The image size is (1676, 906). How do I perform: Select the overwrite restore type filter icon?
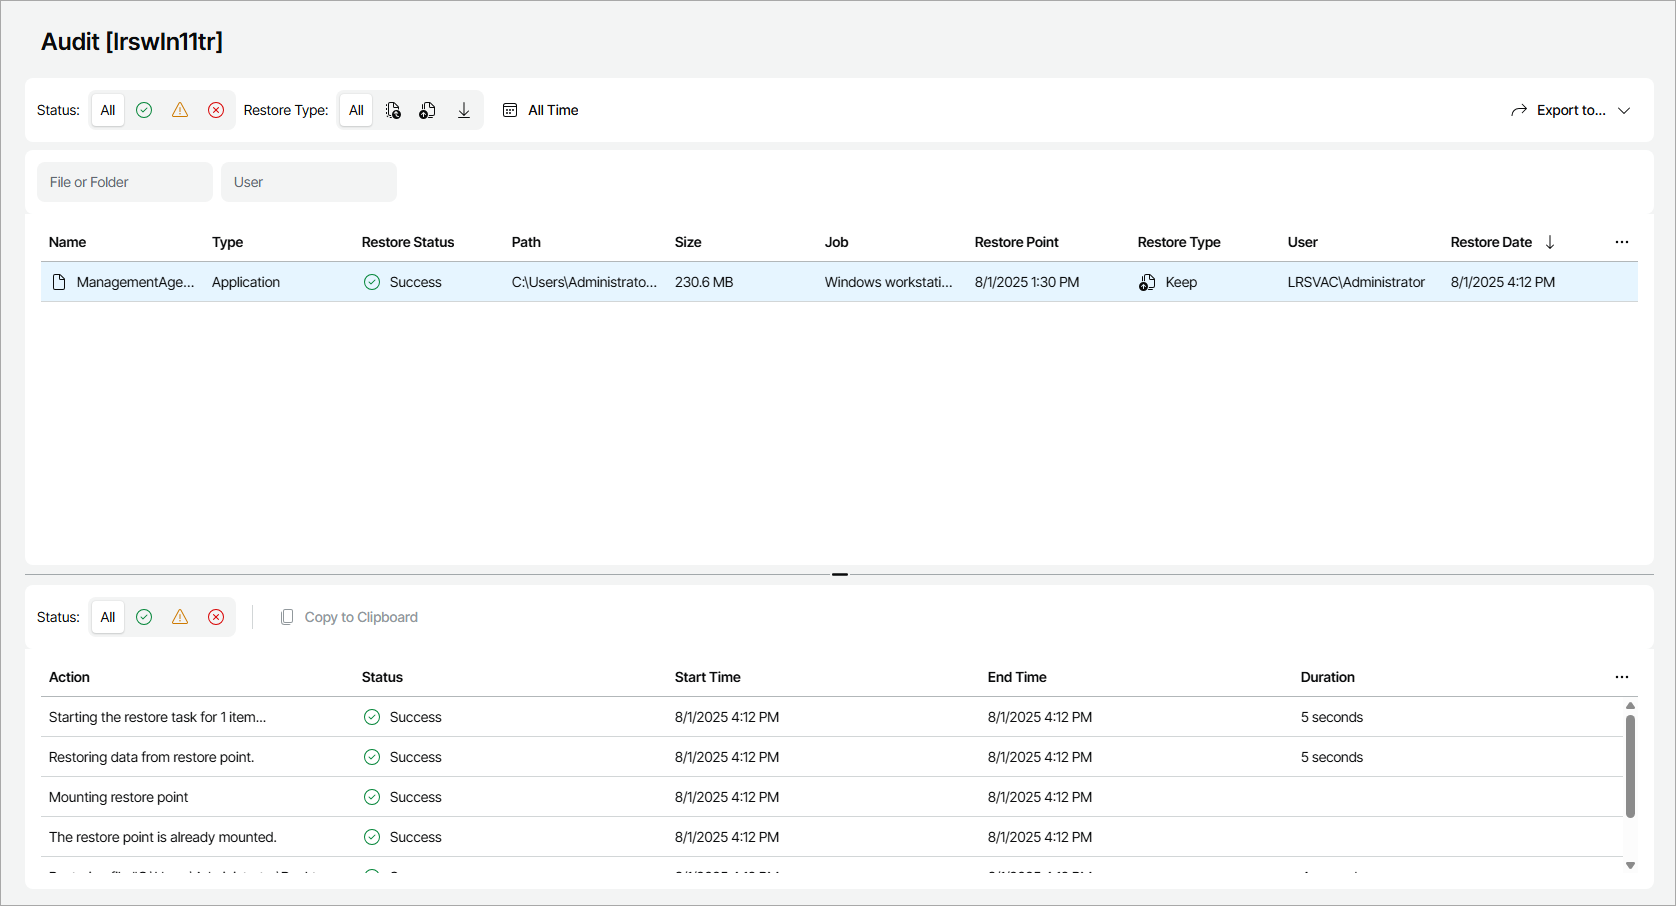pos(393,110)
